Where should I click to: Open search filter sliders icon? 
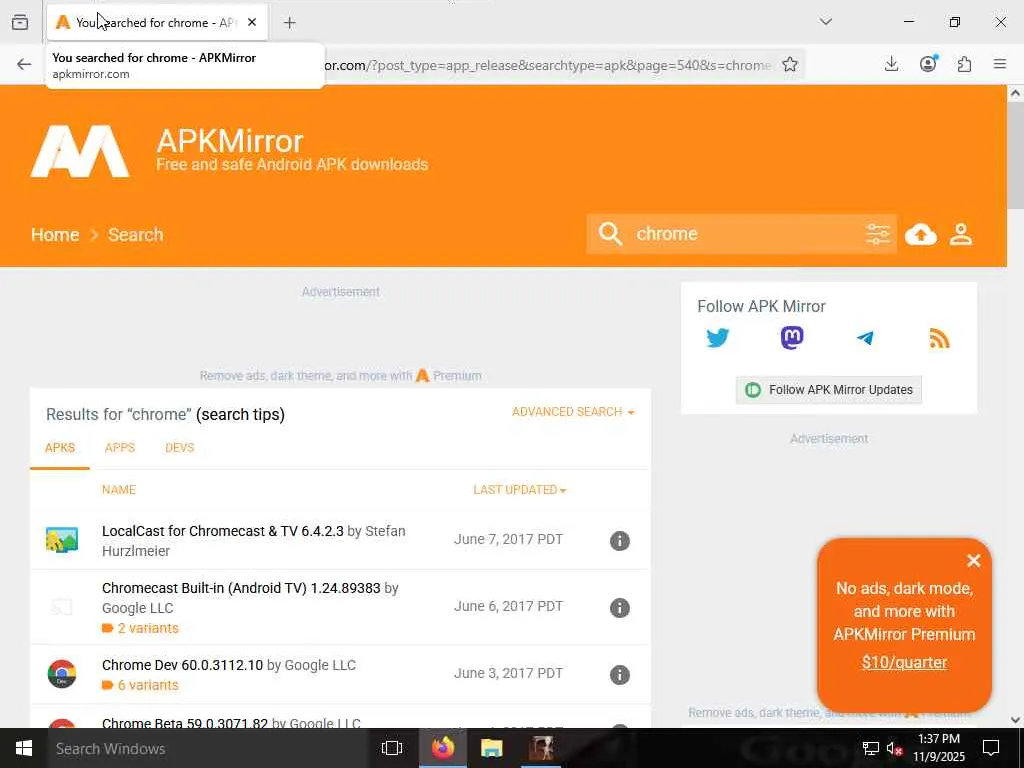[877, 234]
